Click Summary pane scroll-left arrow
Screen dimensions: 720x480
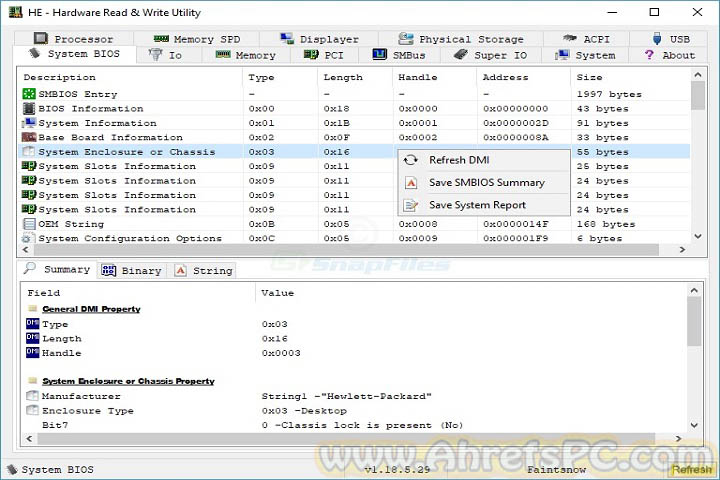click(29, 439)
